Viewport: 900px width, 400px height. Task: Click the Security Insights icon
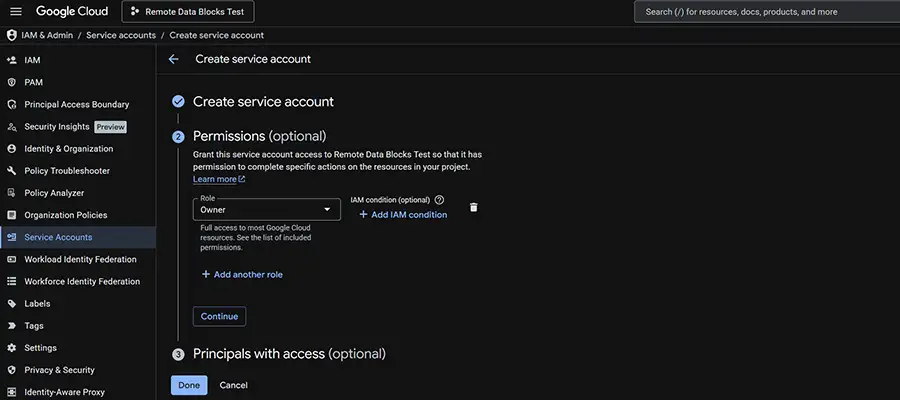(11, 127)
